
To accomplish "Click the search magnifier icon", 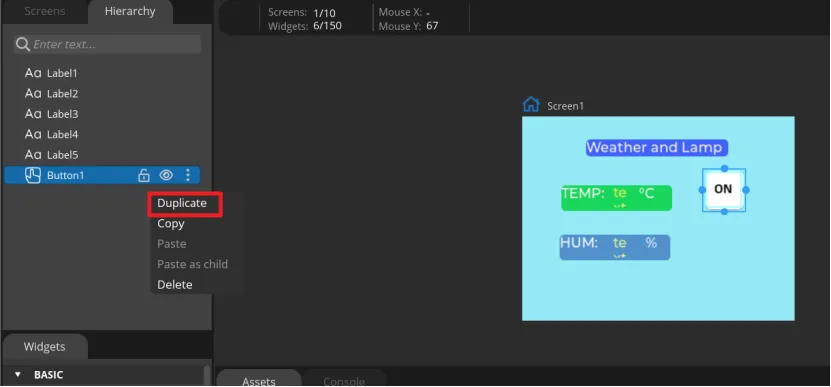I will coord(22,44).
